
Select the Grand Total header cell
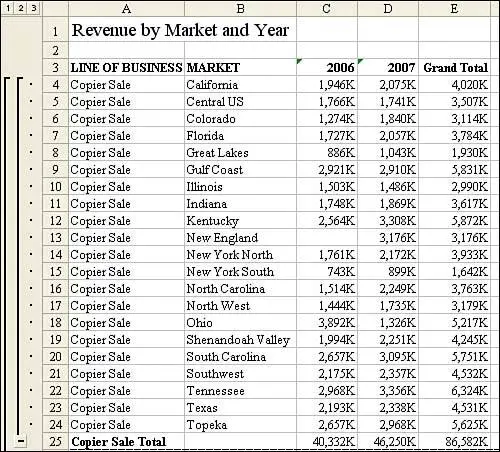[454, 67]
